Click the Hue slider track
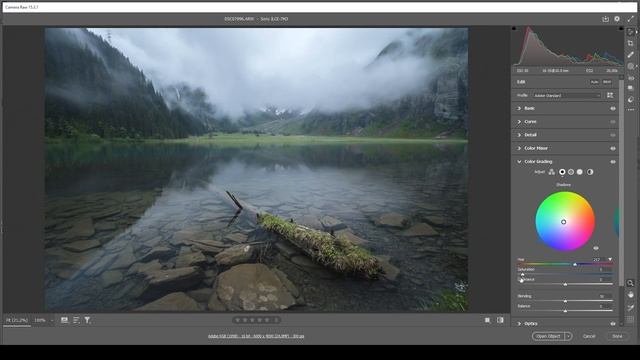This screenshot has width=640, height=360. click(565, 264)
